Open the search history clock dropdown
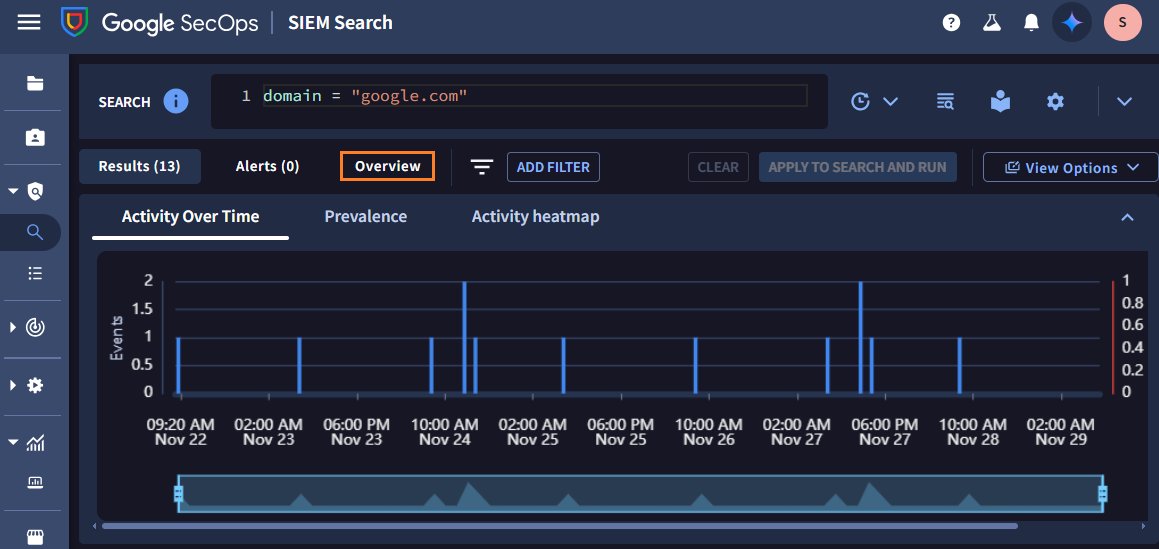Viewport: 1159px width, 549px height. [x=874, y=101]
